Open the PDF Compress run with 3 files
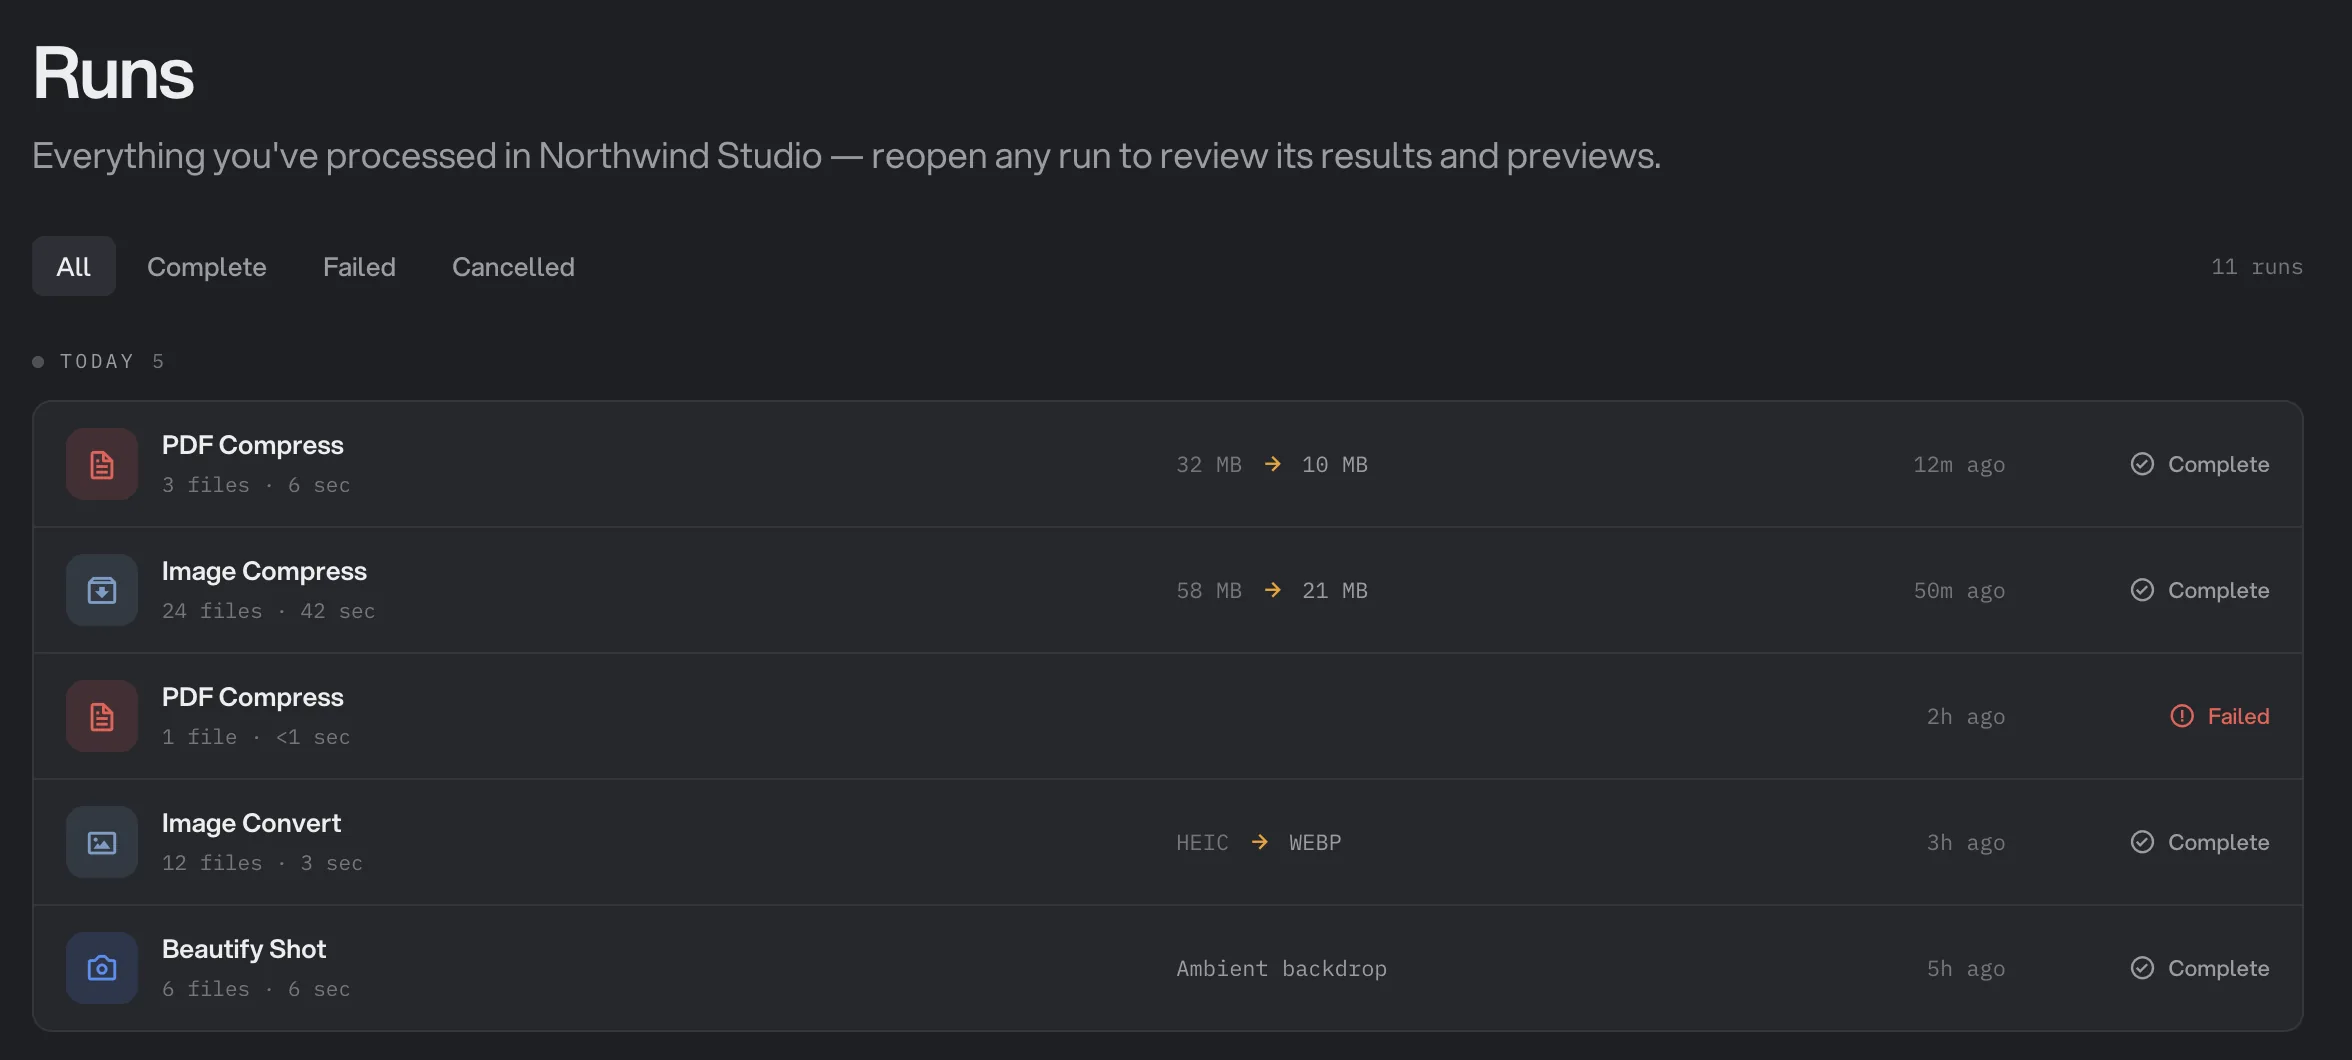The image size is (2352, 1060). click(x=1168, y=464)
